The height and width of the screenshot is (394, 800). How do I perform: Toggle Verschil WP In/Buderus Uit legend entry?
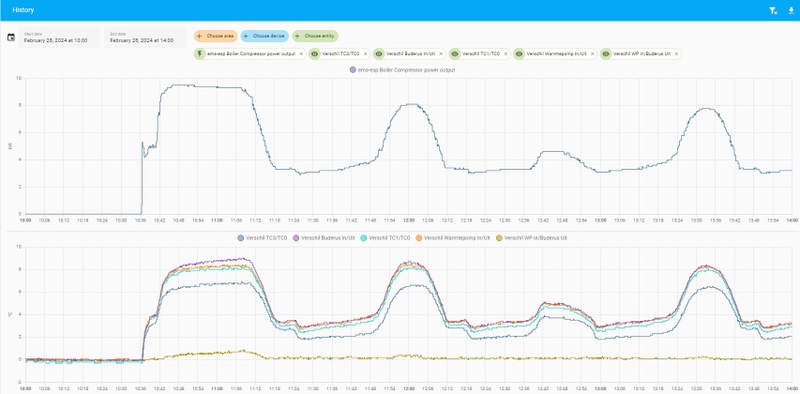[532, 238]
